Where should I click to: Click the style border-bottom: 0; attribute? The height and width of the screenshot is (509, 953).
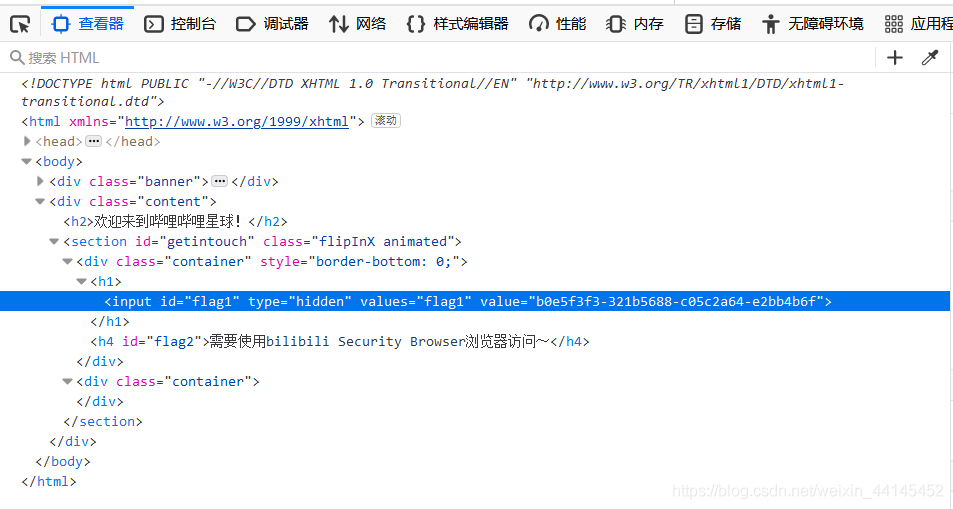pos(360,261)
